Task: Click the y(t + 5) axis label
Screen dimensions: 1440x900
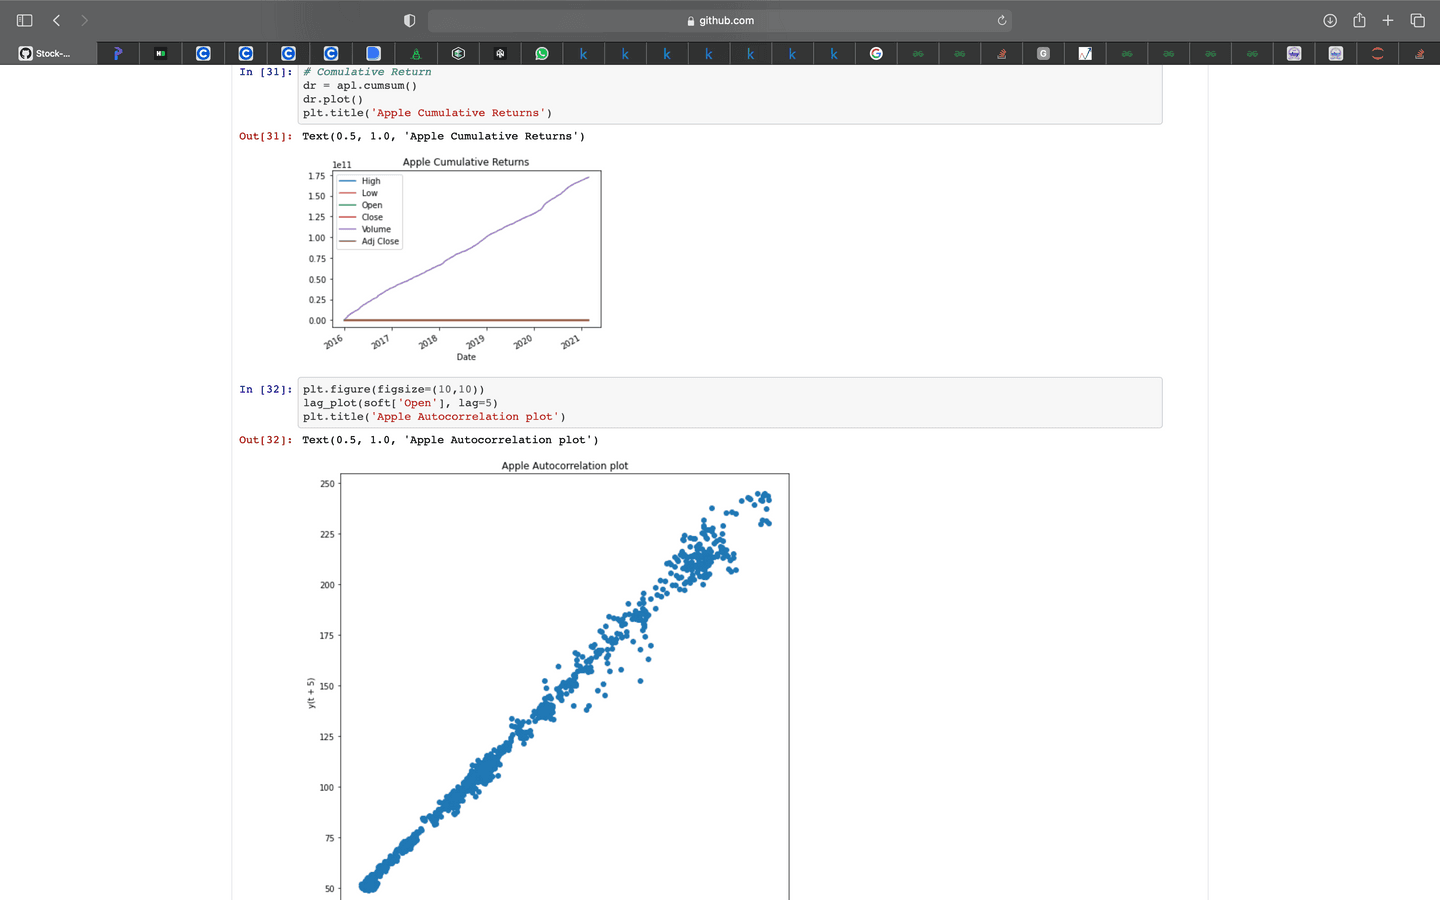Action: (311, 693)
